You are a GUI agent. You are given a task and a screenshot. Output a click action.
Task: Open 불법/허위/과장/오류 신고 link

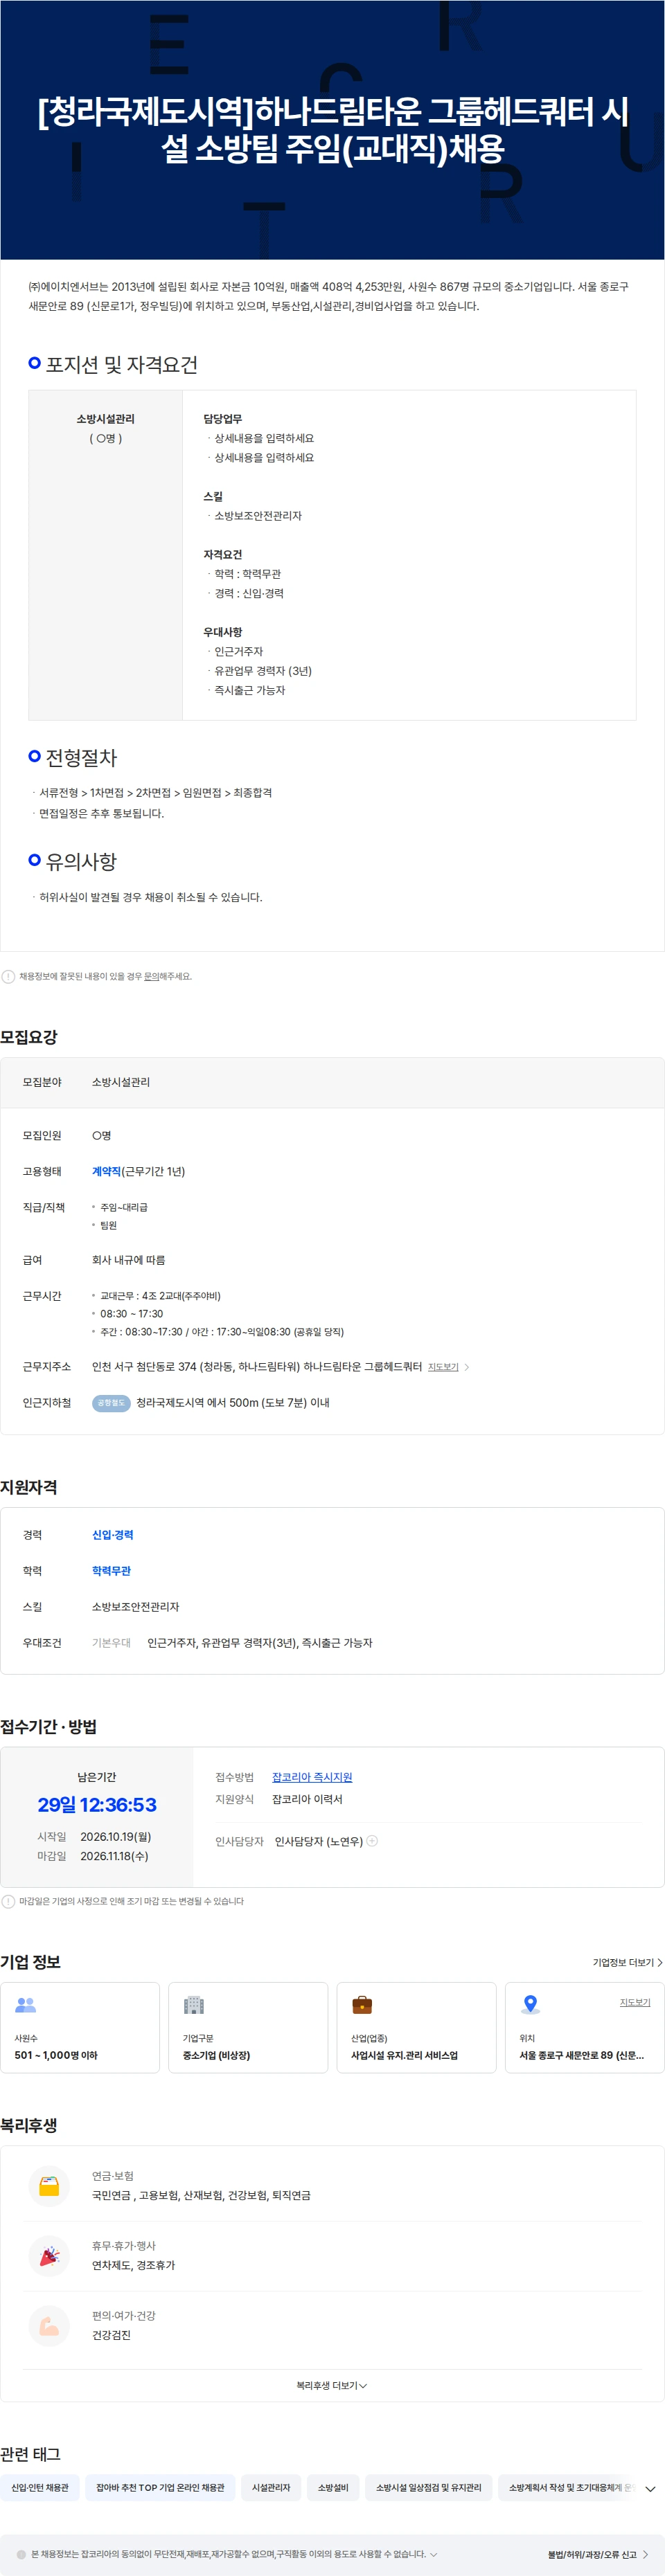click(x=598, y=2554)
